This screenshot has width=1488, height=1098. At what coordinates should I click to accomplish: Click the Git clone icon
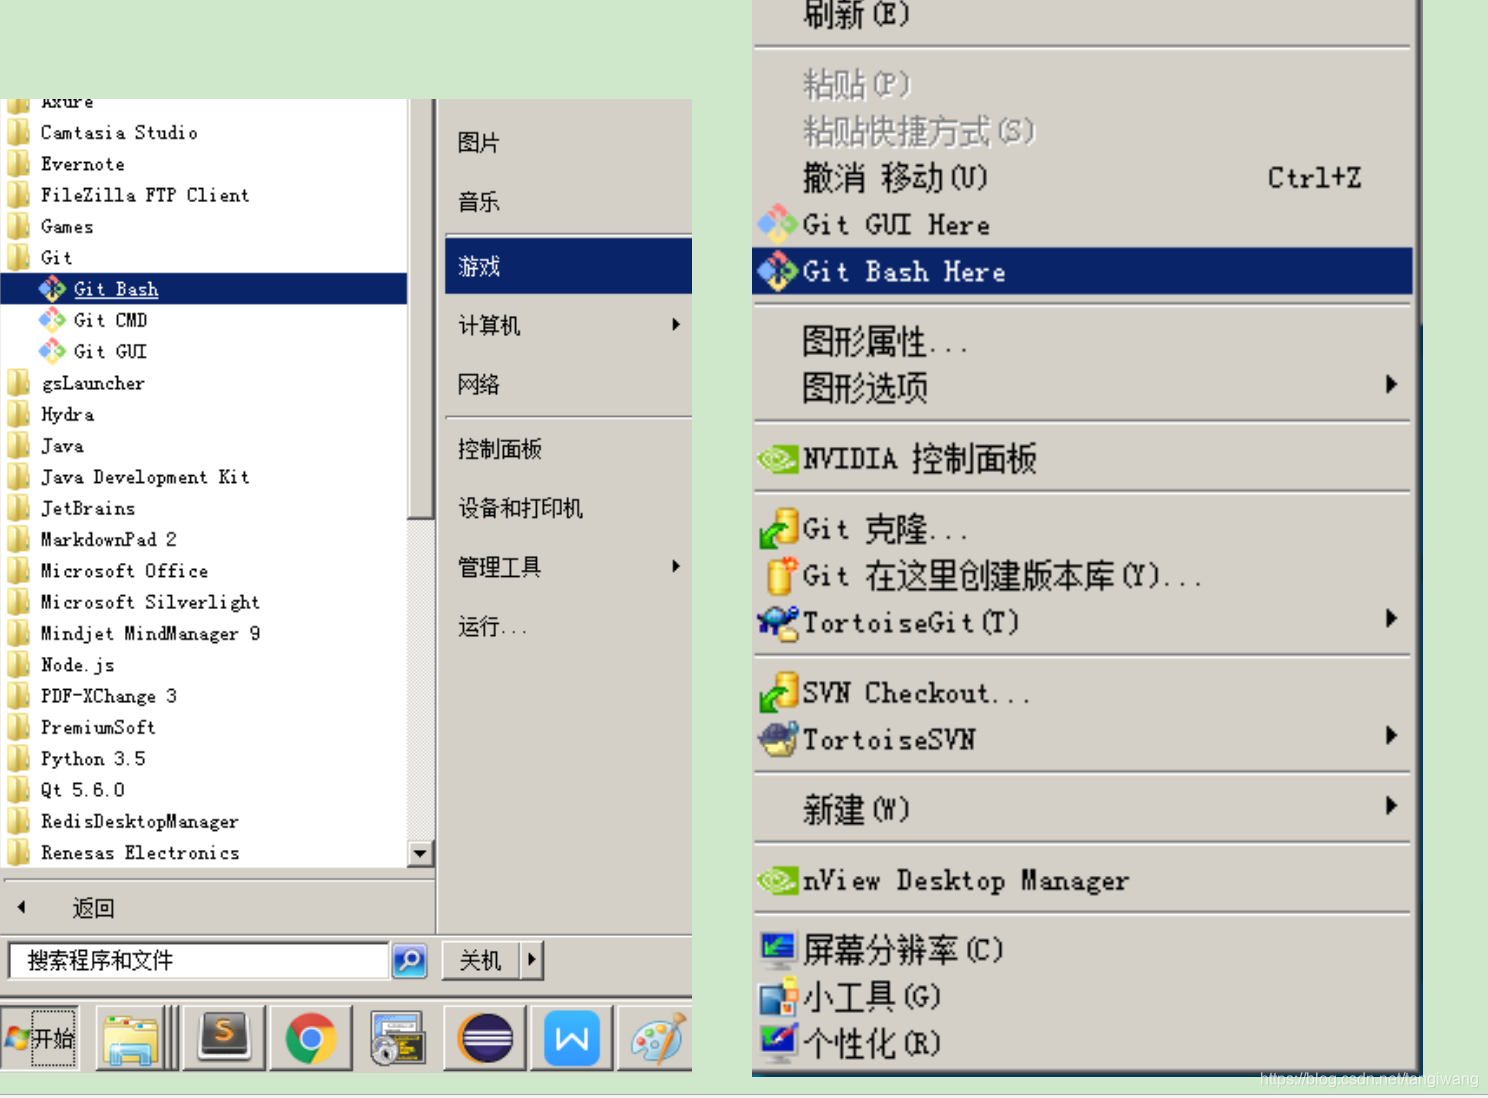point(777,529)
